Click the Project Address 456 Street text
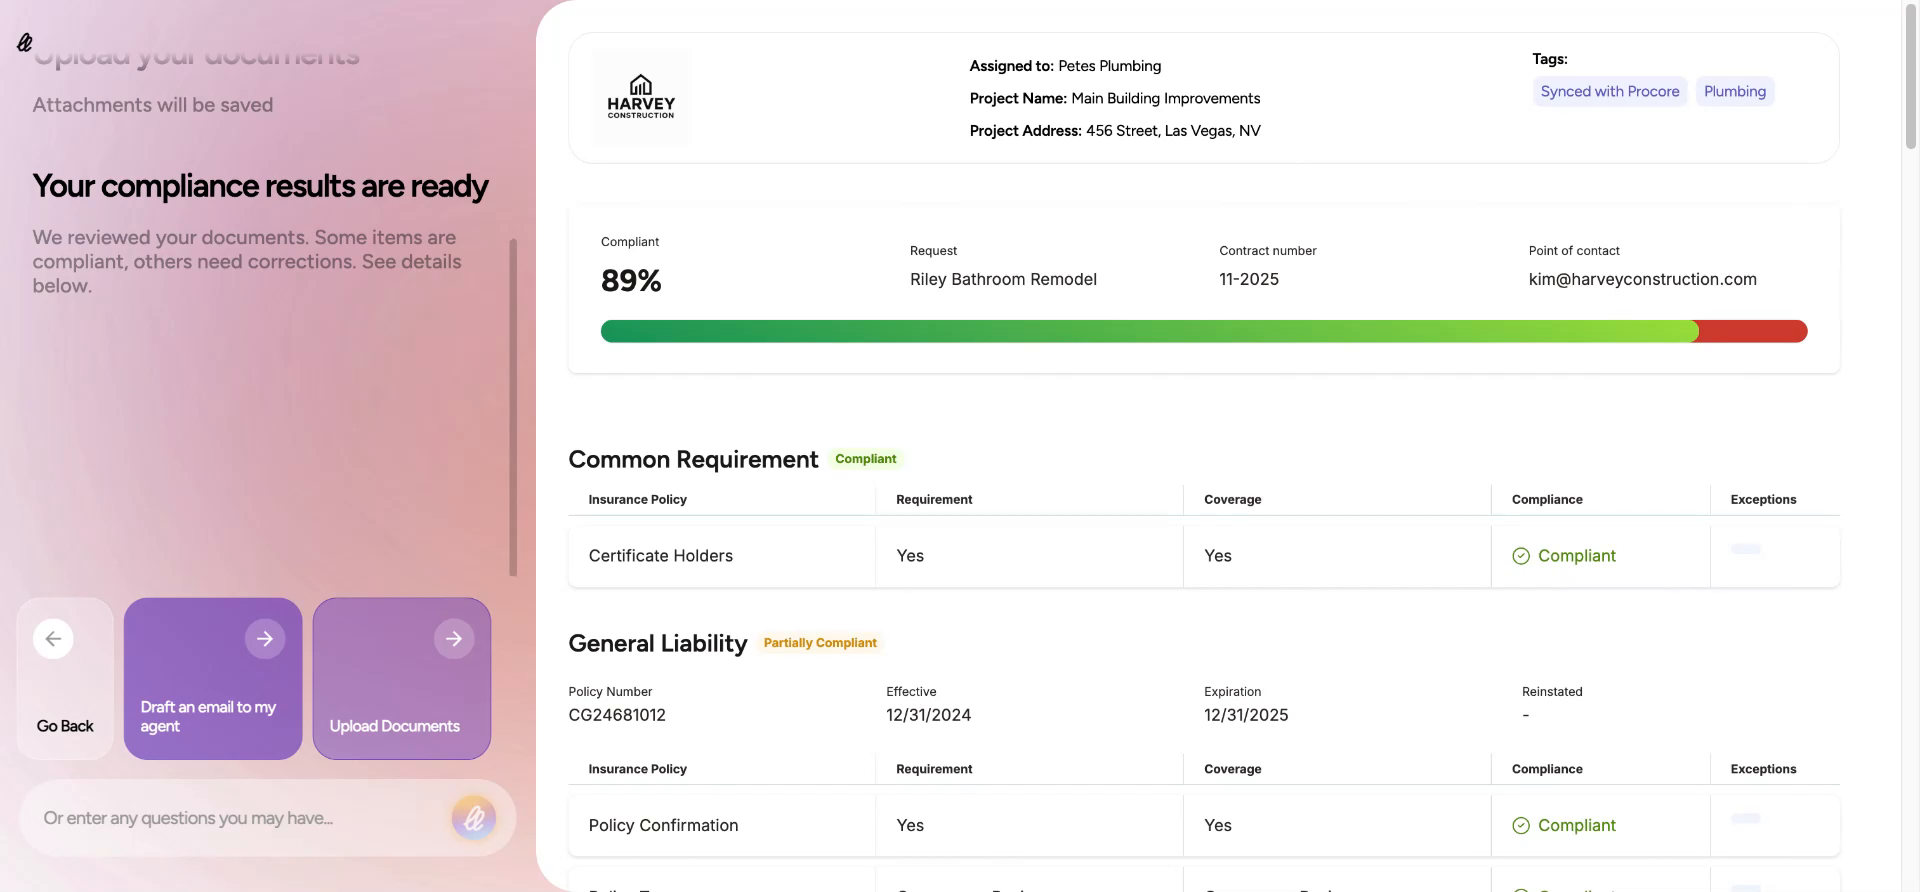 1115,131
